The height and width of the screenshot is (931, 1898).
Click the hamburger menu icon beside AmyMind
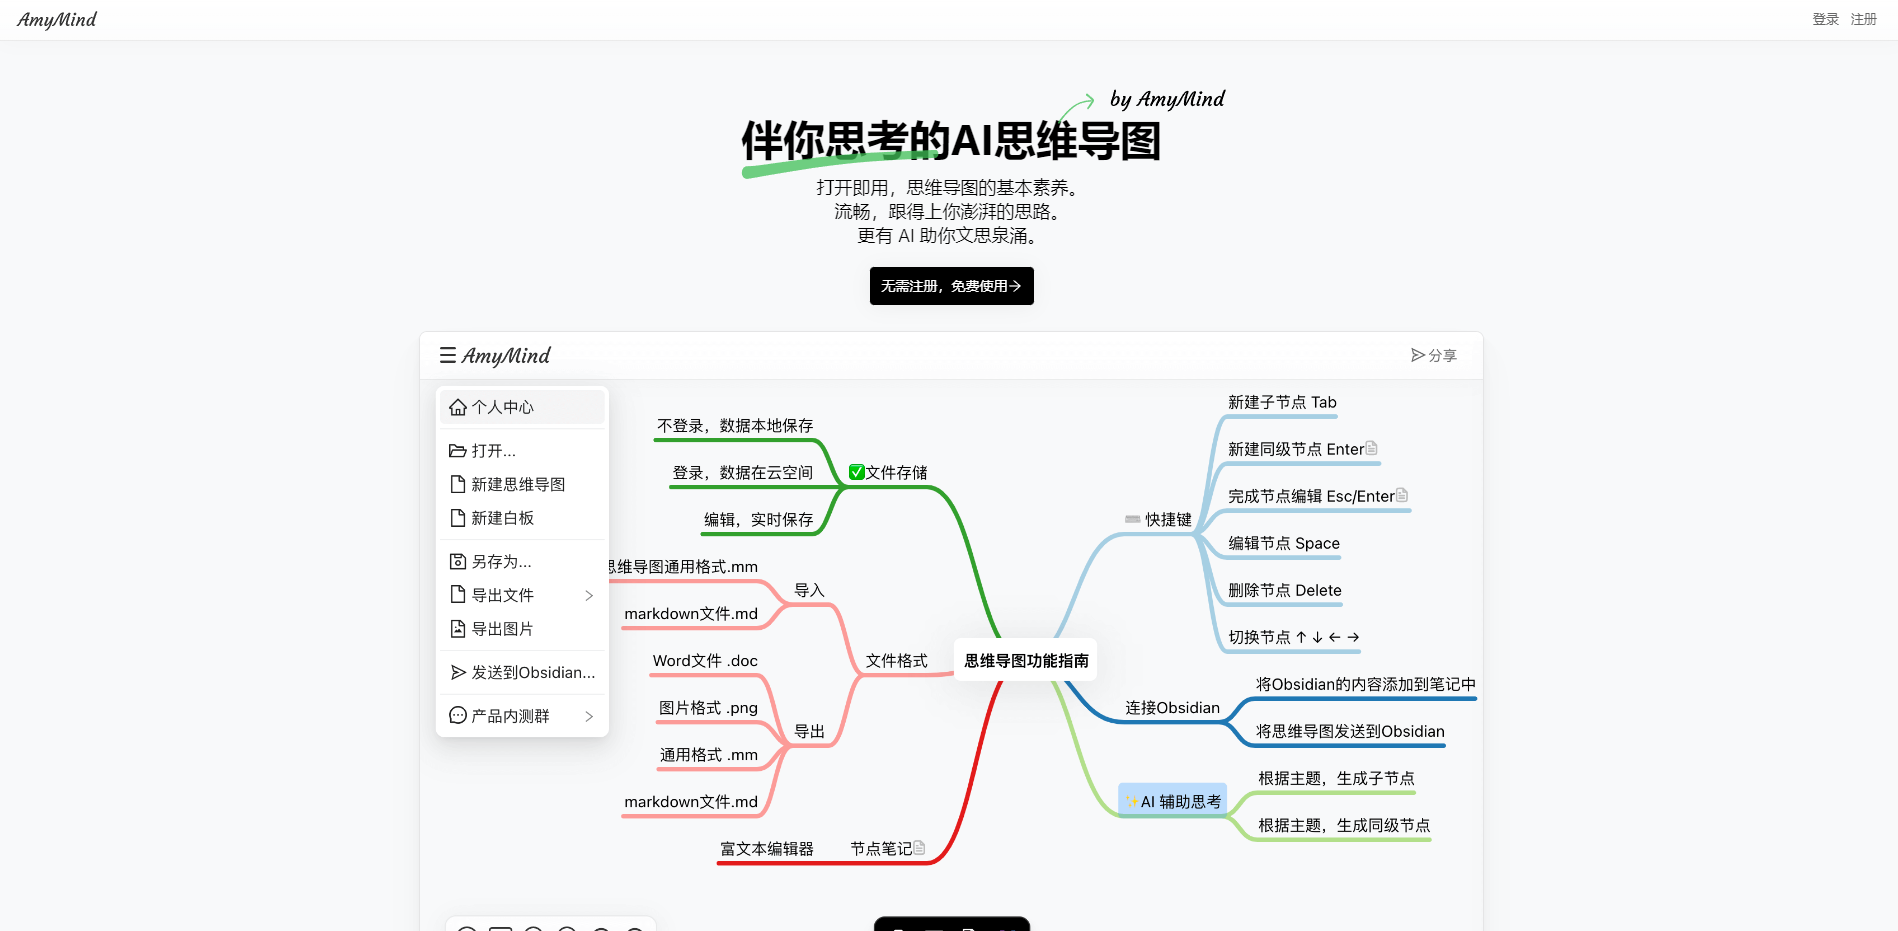tap(448, 355)
